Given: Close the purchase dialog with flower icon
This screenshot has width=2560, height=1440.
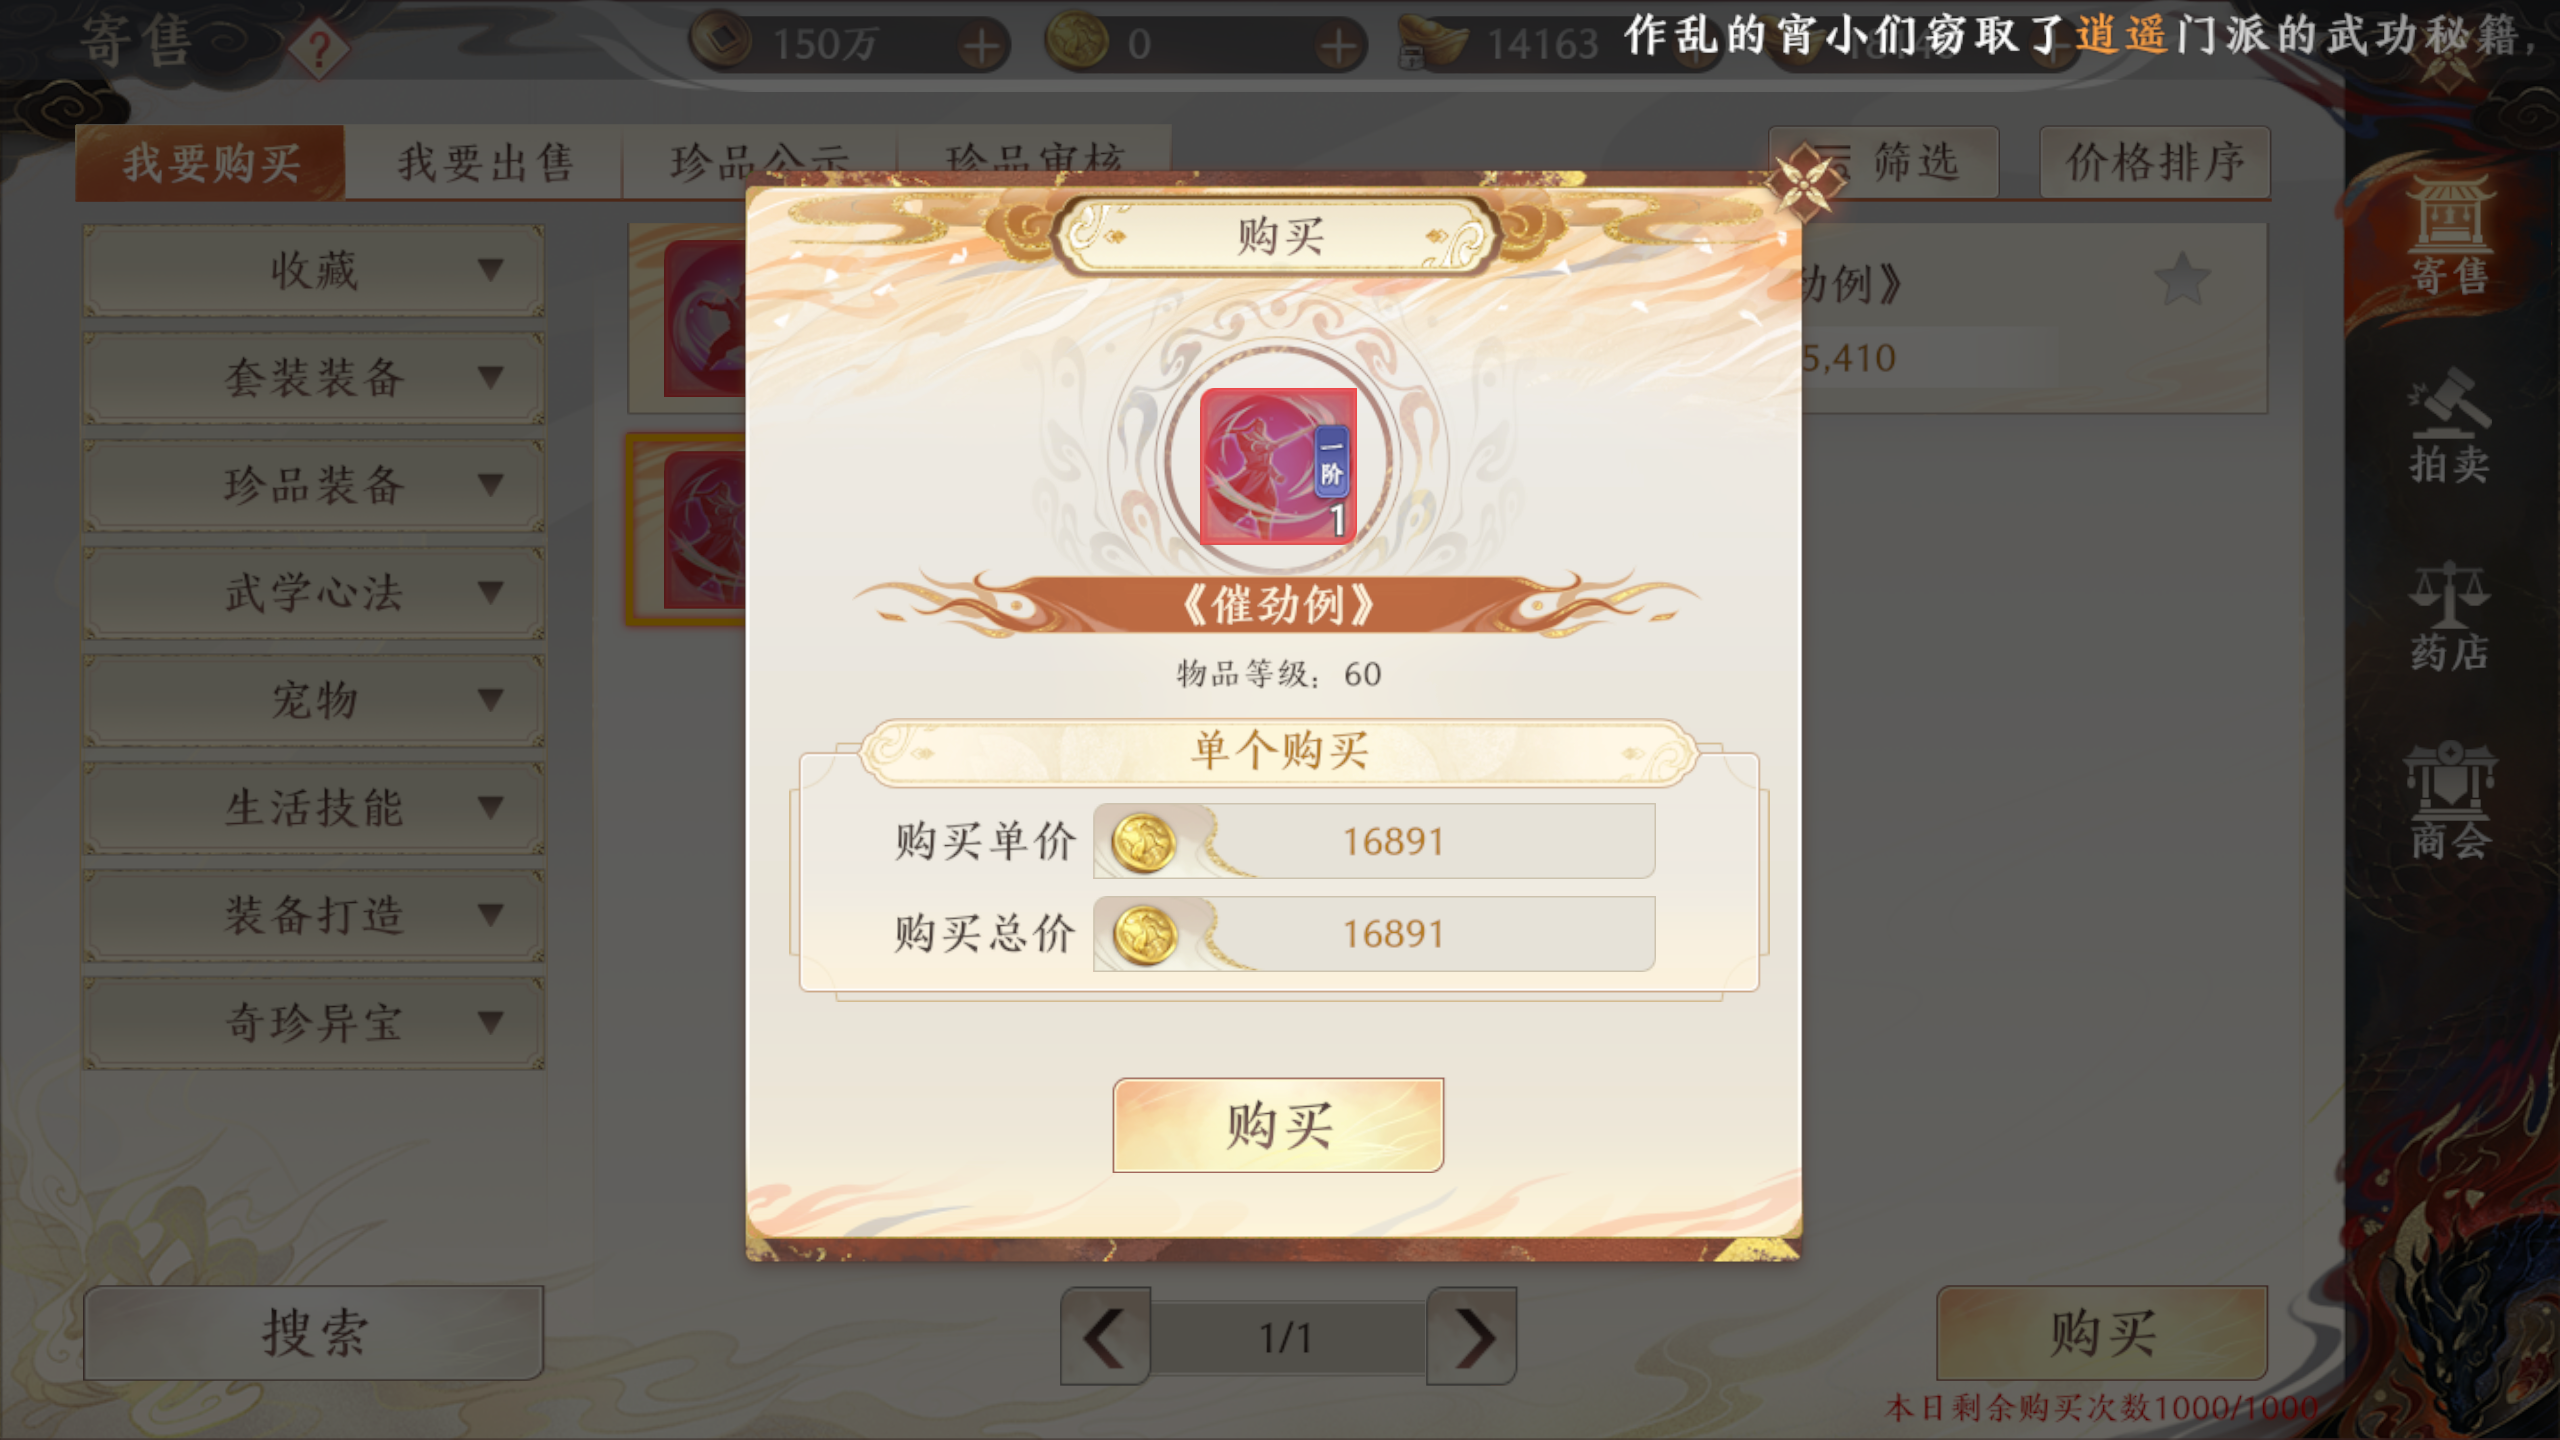Looking at the screenshot, I should point(1803,182).
